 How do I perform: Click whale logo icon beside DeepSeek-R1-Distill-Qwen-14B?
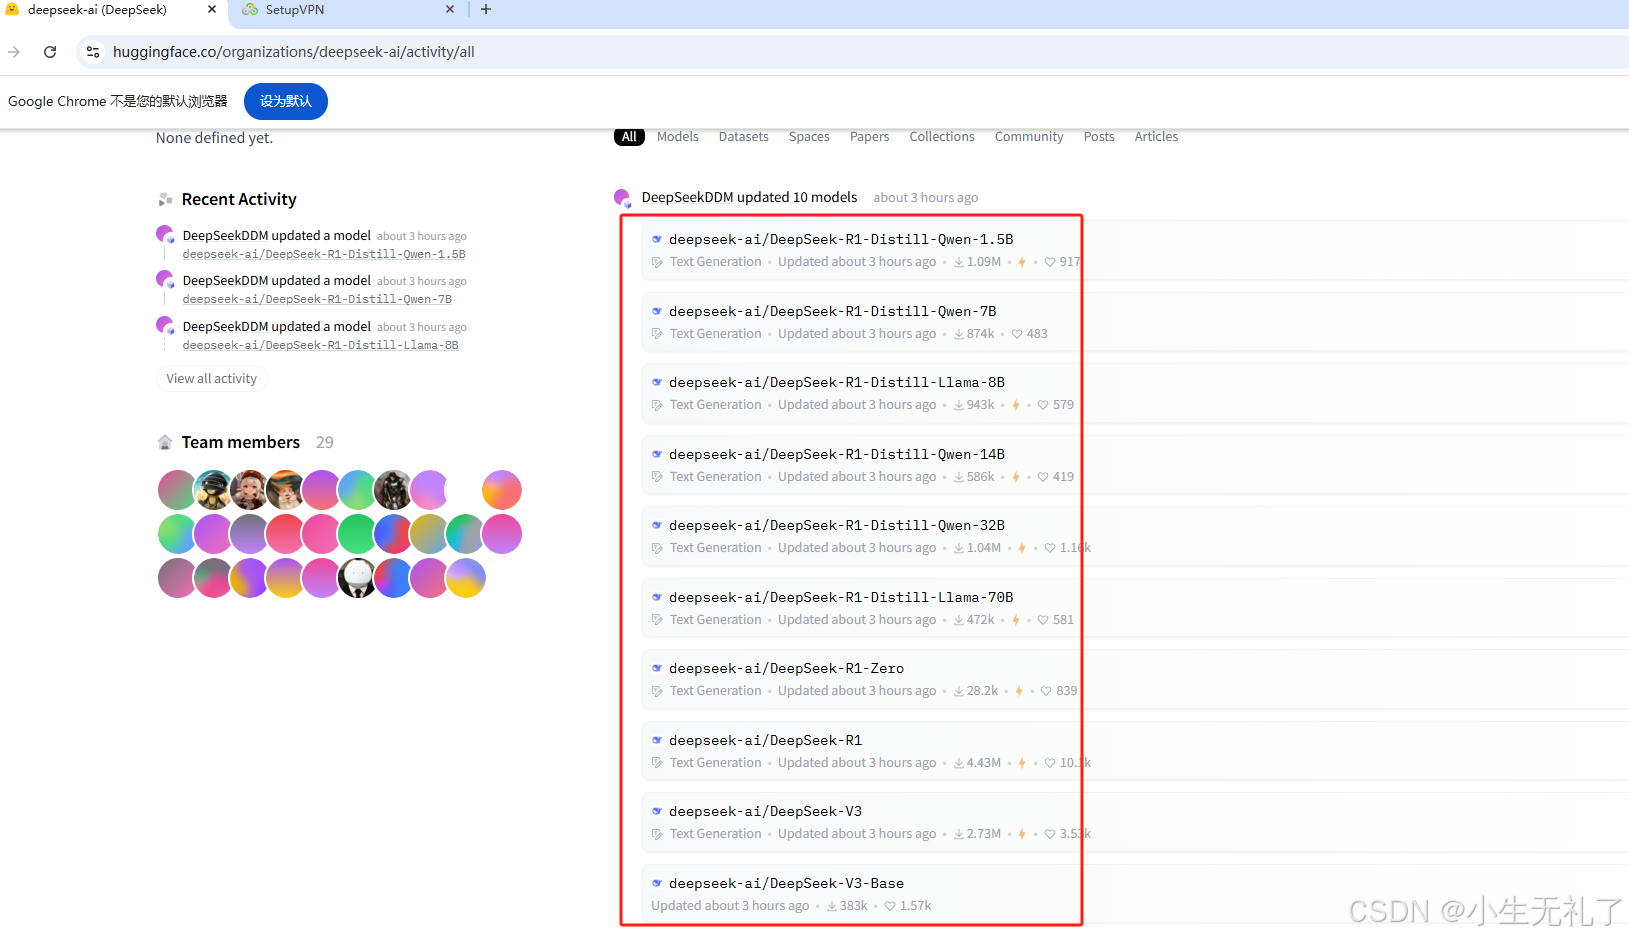click(x=657, y=454)
